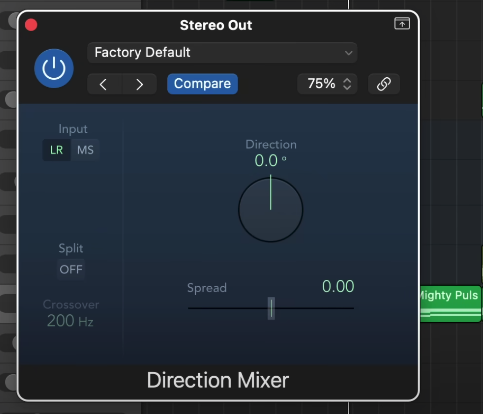
Task: Toggle the plugin power bypass button
Action: tap(54, 68)
